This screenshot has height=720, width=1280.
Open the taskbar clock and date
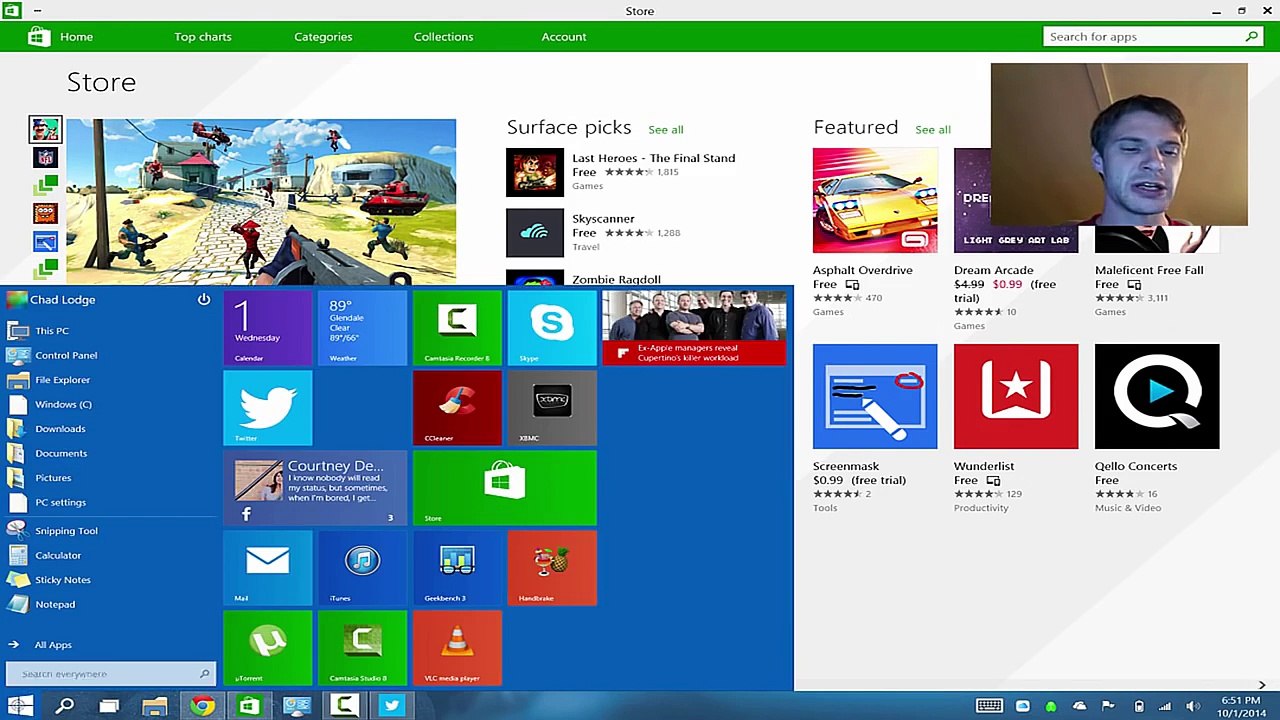click(1240, 706)
